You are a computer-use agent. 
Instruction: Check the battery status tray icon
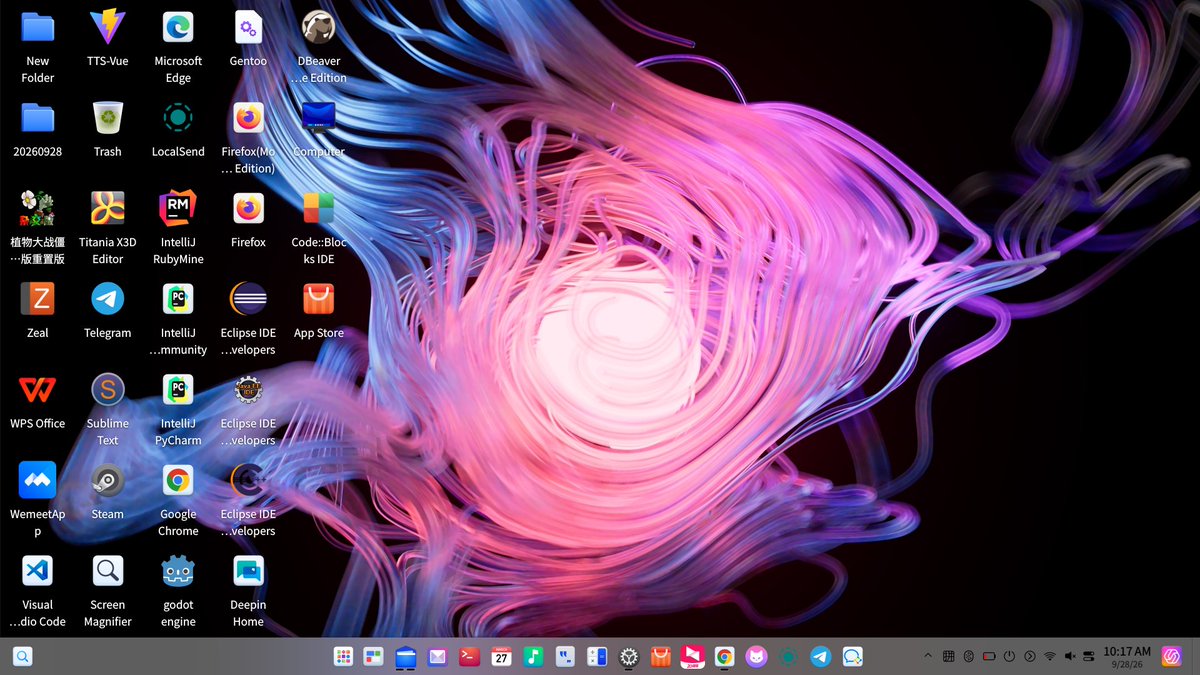click(x=989, y=657)
